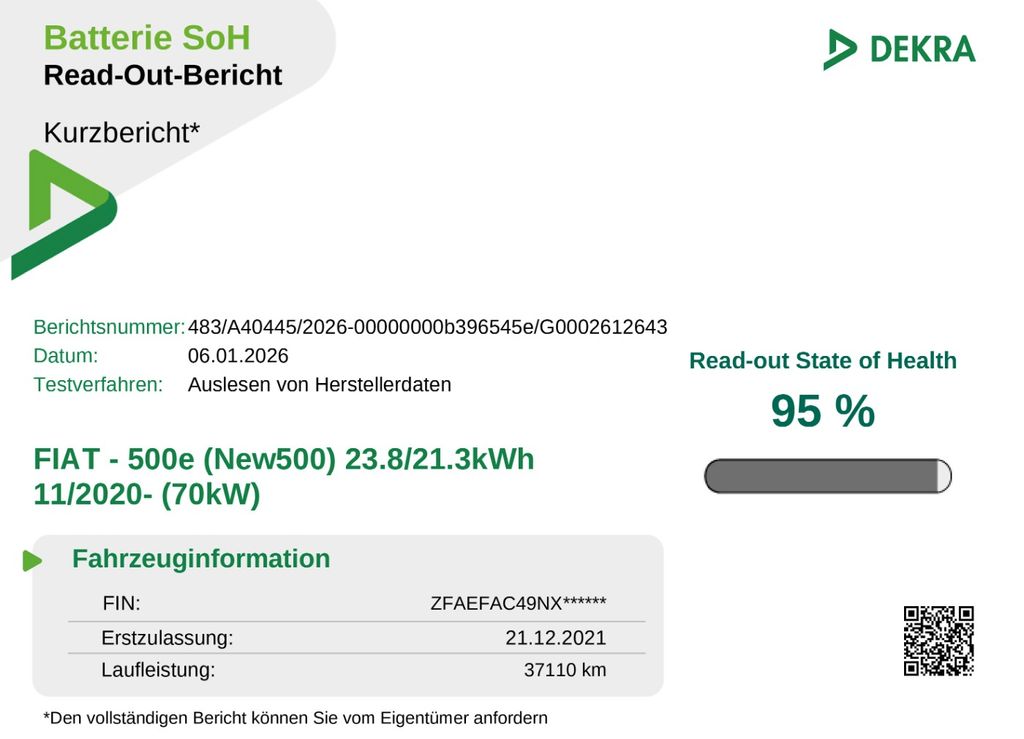Click the report date 06.01.2026
This screenshot has width=1024, height=739.
(x=238, y=356)
